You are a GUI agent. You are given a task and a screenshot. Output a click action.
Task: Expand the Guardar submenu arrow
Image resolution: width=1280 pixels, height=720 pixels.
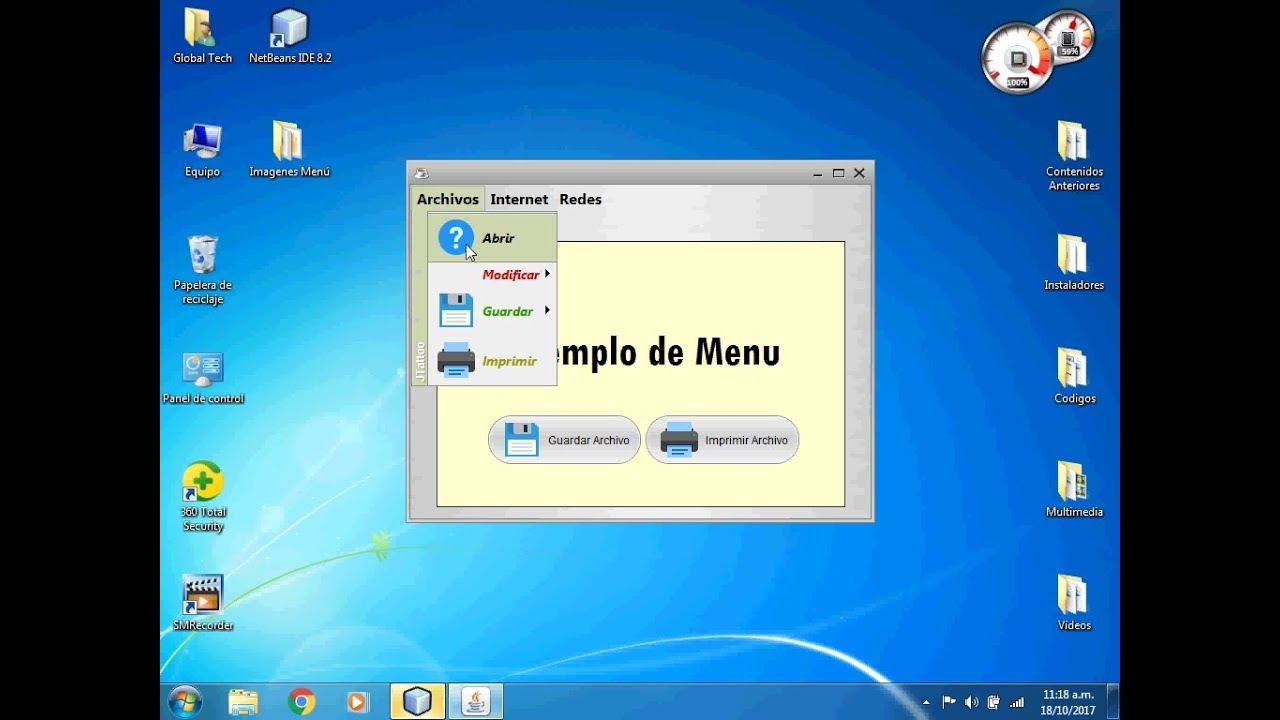pyautogui.click(x=547, y=310)
